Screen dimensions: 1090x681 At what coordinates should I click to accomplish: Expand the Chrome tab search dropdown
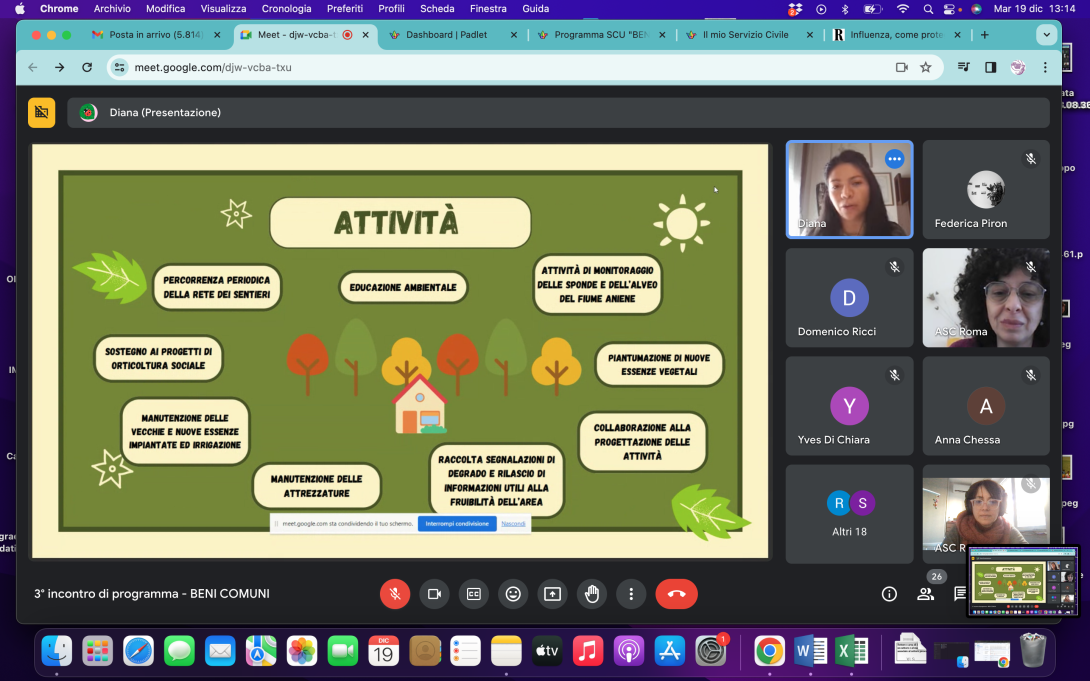1047,34
